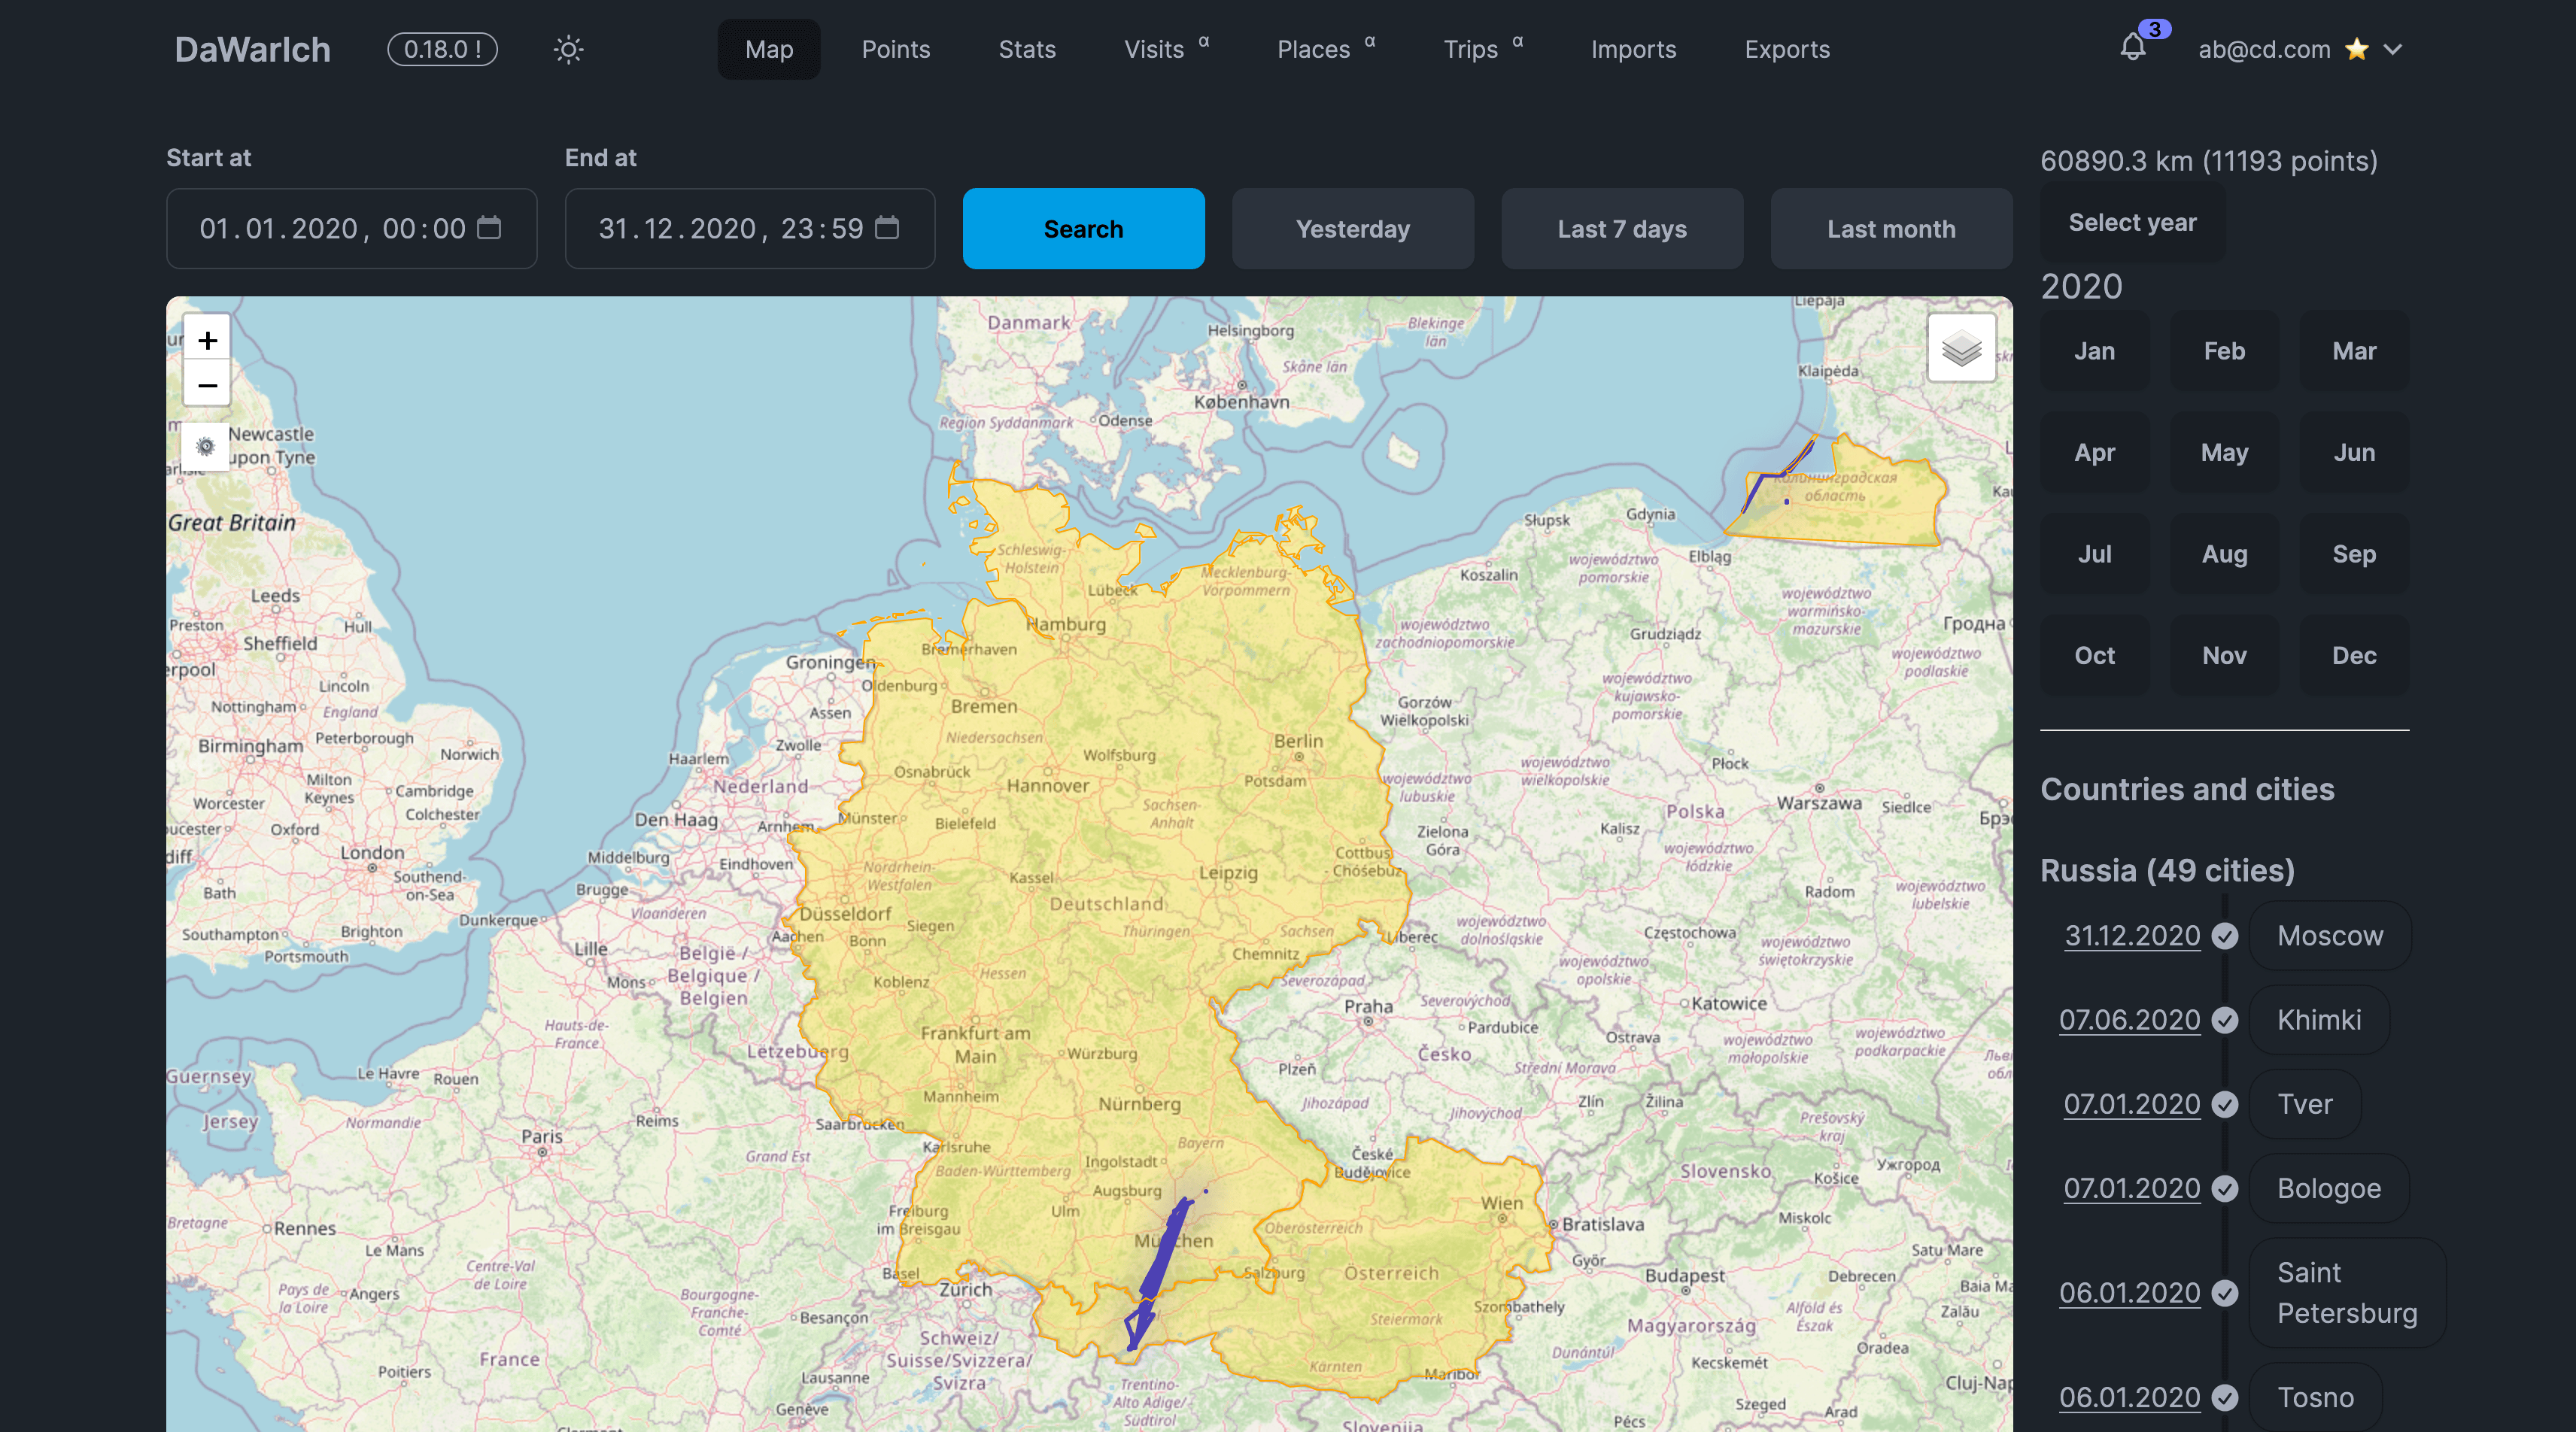Open End at calendar picker icon
Screen dimensions: 2576x1432
(x=887, y=228)
